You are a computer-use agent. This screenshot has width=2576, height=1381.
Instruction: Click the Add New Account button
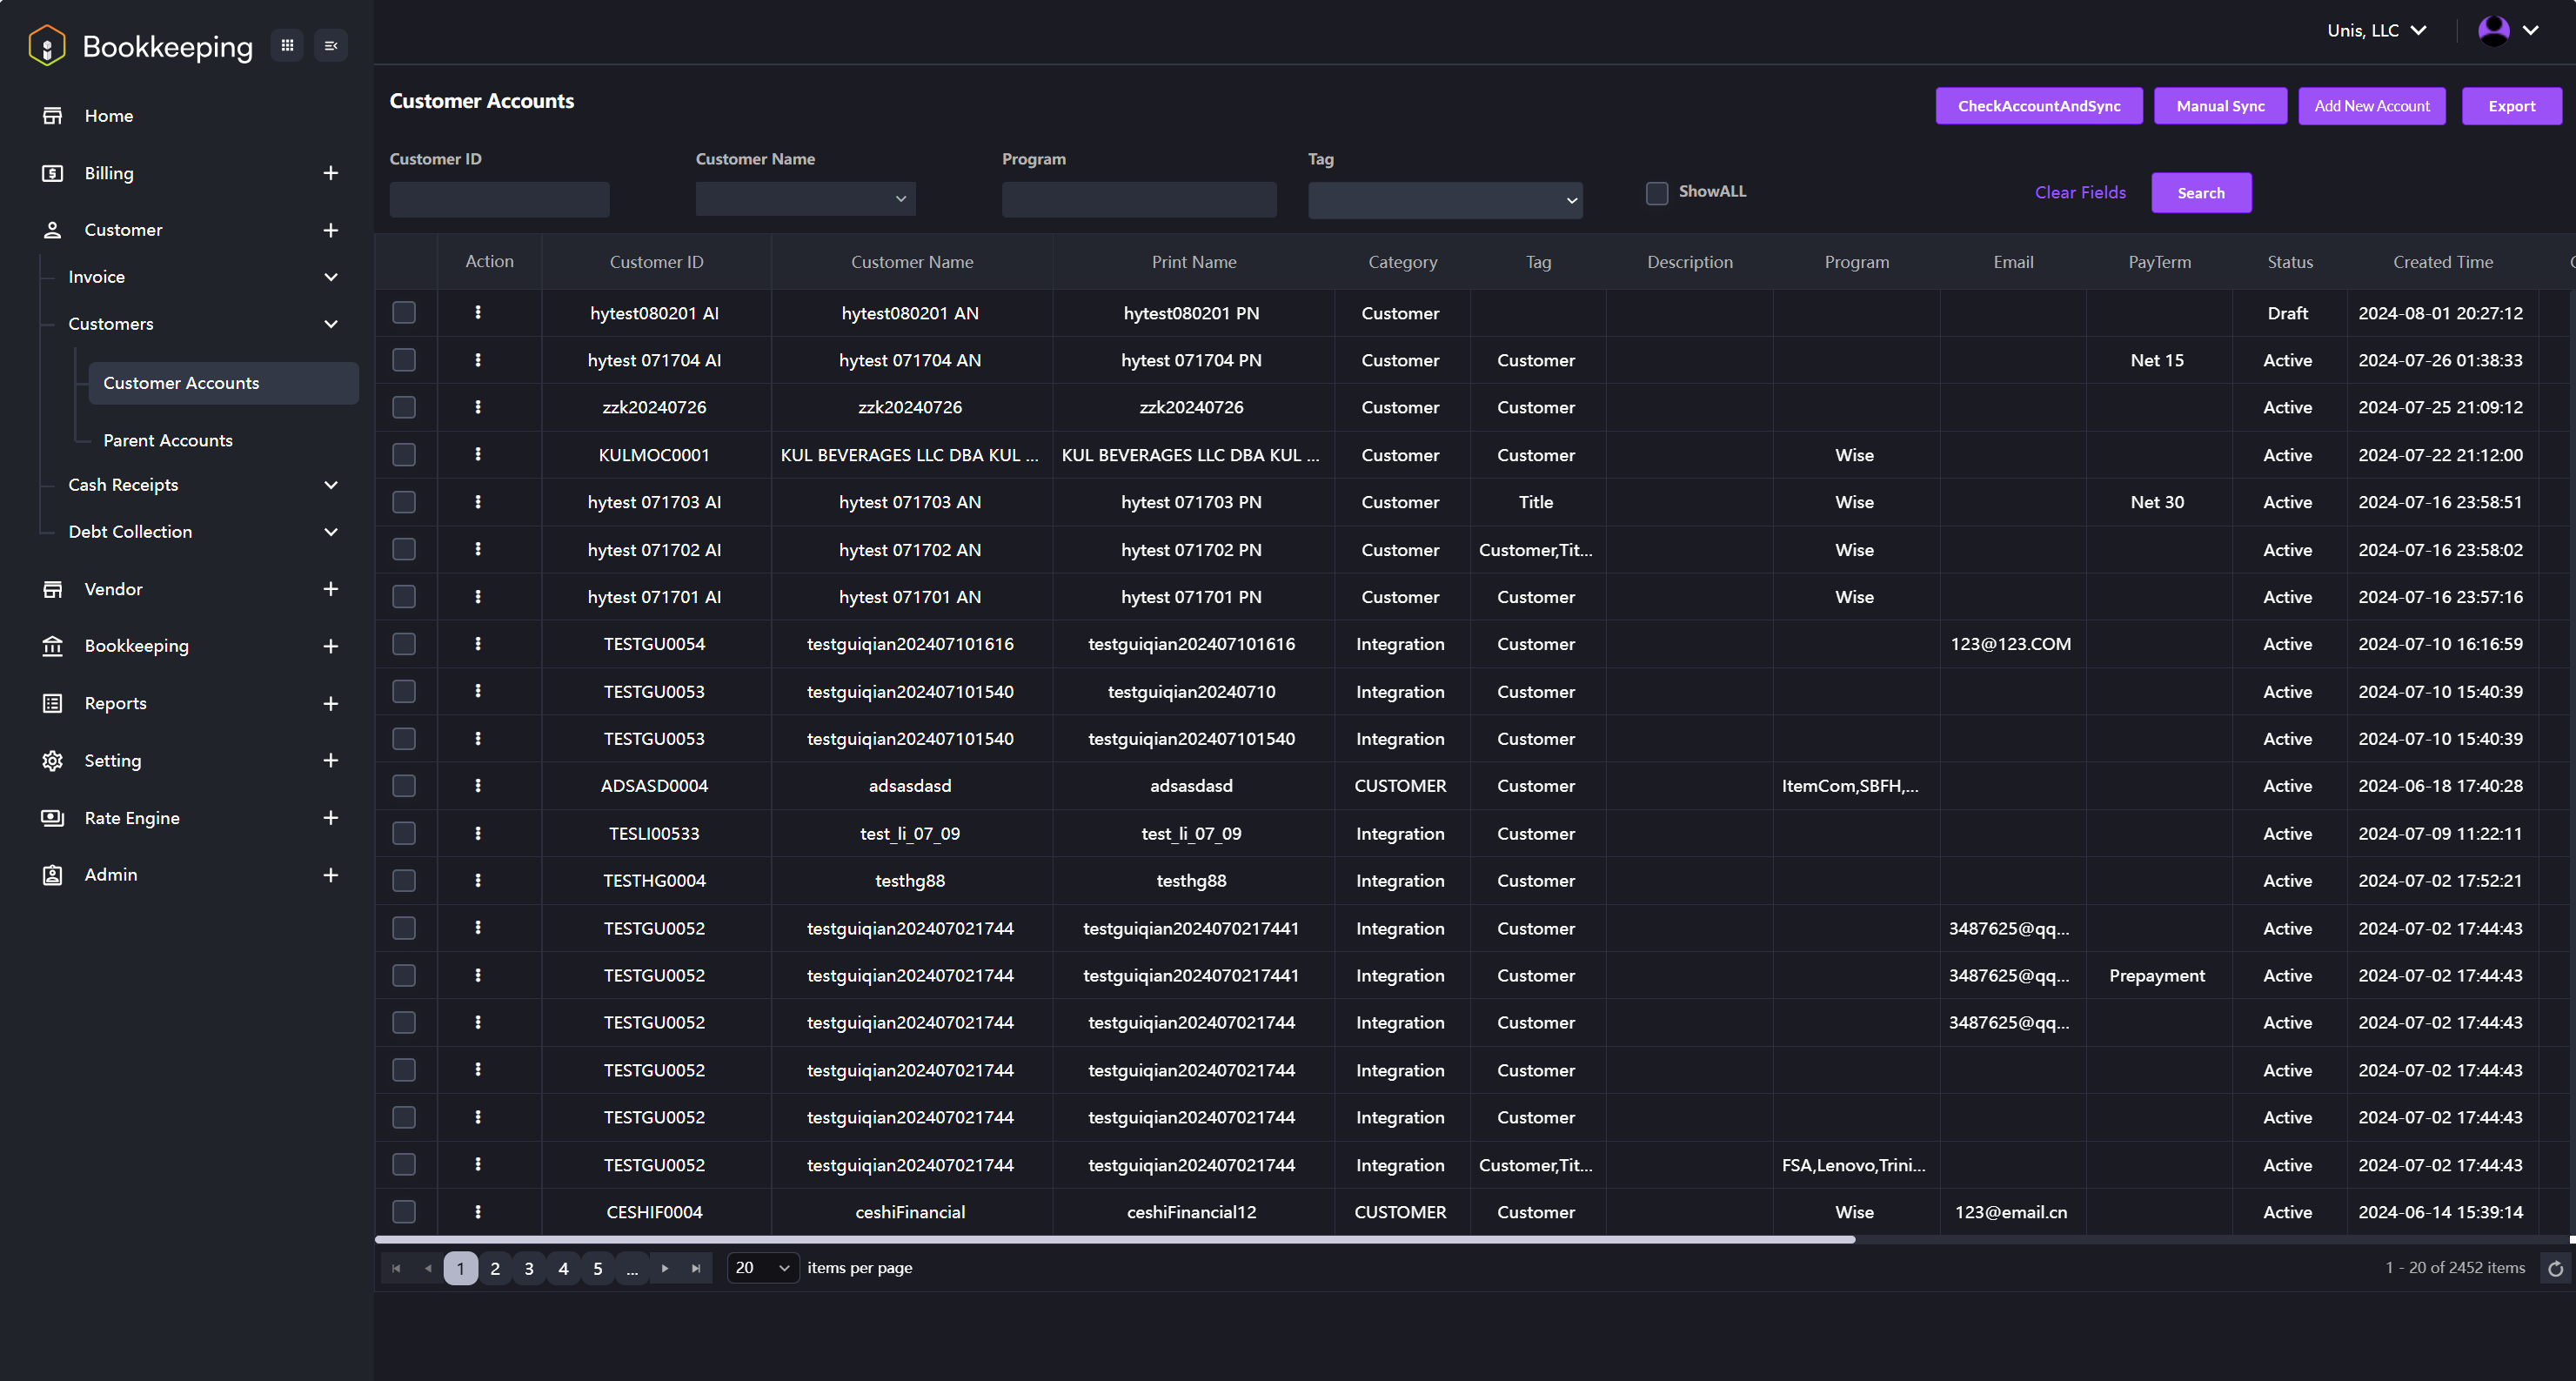click(2371, 106)
